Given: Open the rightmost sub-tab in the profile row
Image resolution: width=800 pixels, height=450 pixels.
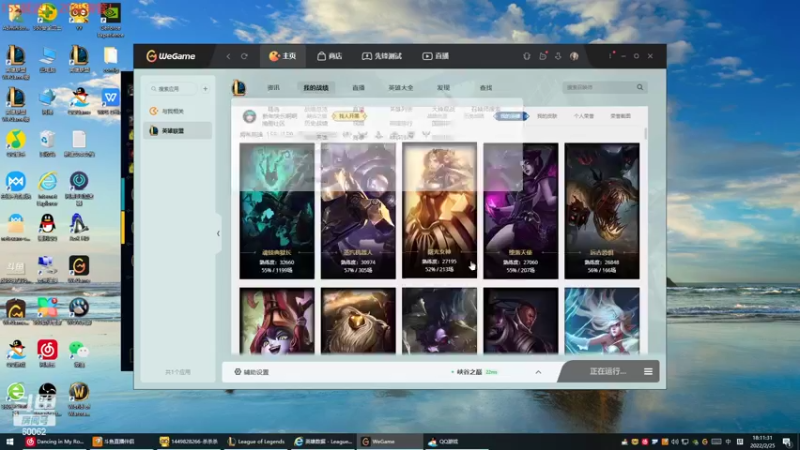Looking at the screenshot, I should (620, 116).
